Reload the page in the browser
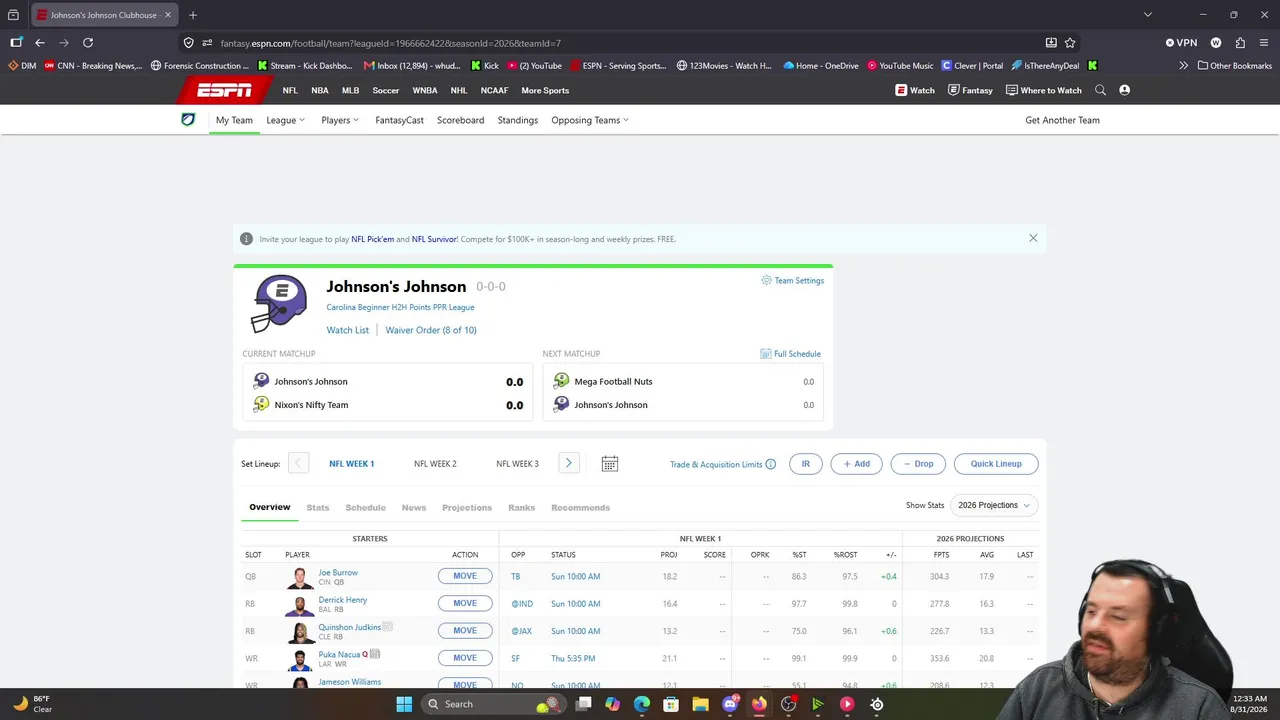The height and width of the screenshot is (720, 1280). (x=88, y=43)
